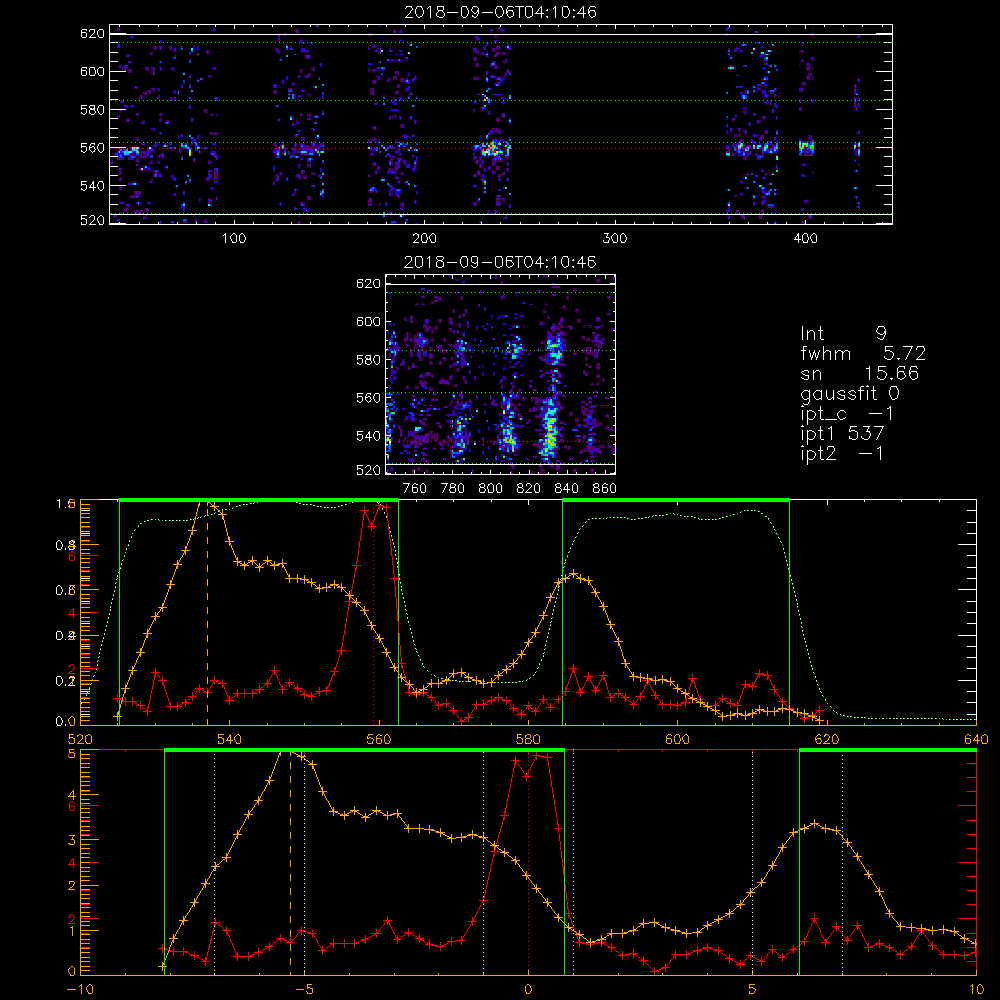Click y-axis label 580 on top spectrogram

click(92, 110)
